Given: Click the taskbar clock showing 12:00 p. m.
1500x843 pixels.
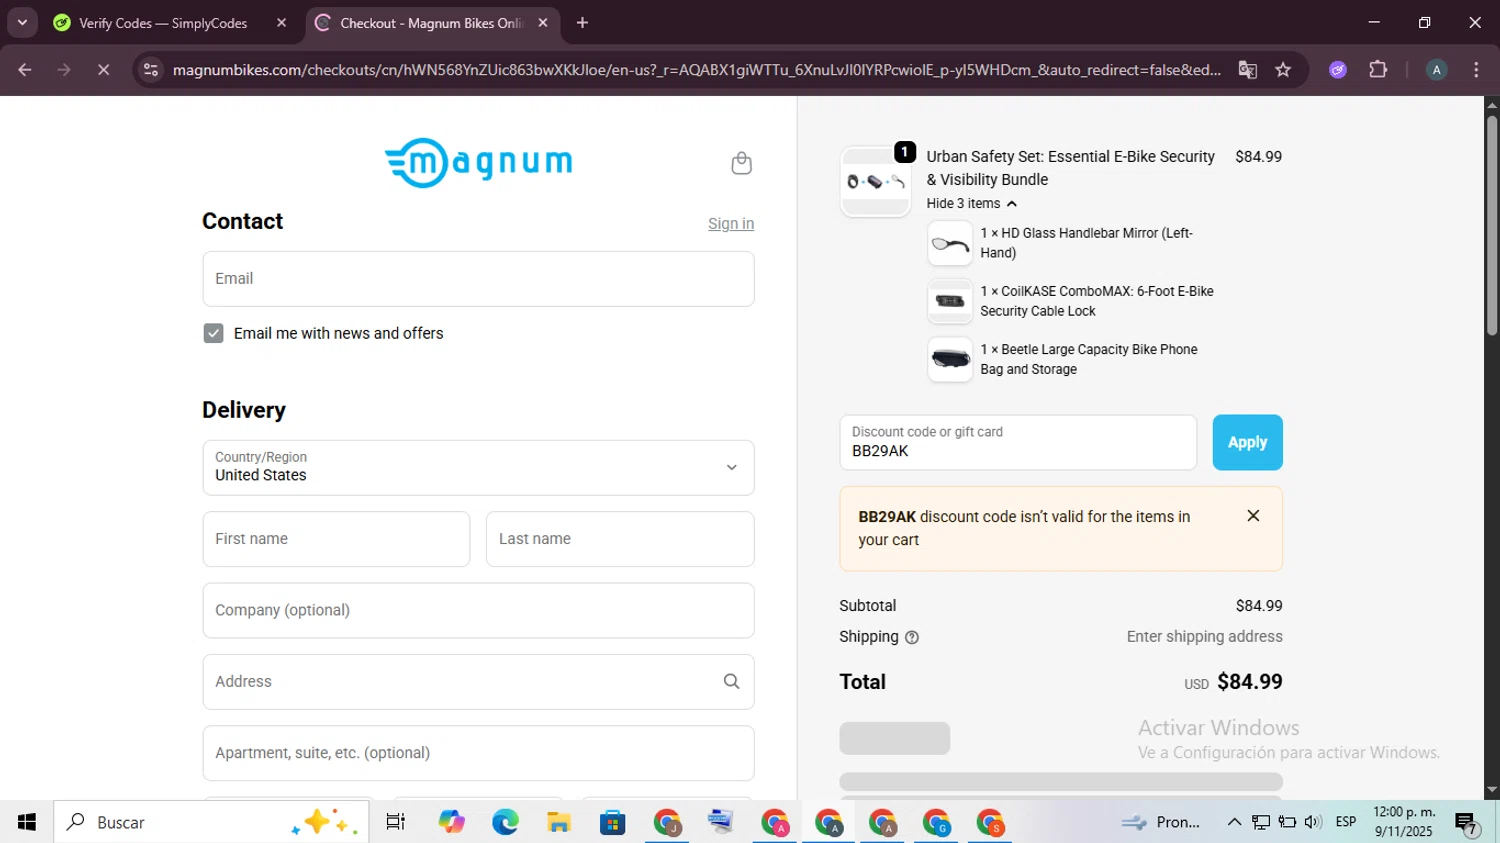Looking at the screenshot, I should (1404, 822).
